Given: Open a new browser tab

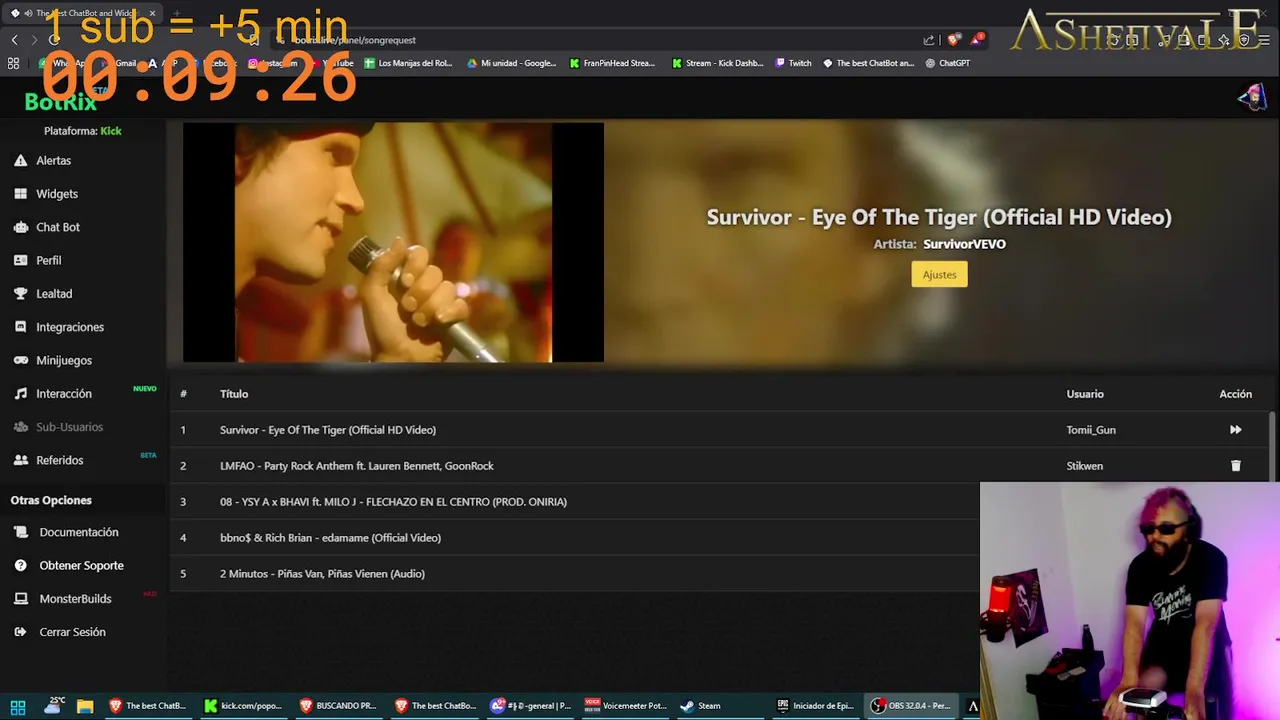Looking at the screenshot, I should pyautogui.click(x=176, y=13).
